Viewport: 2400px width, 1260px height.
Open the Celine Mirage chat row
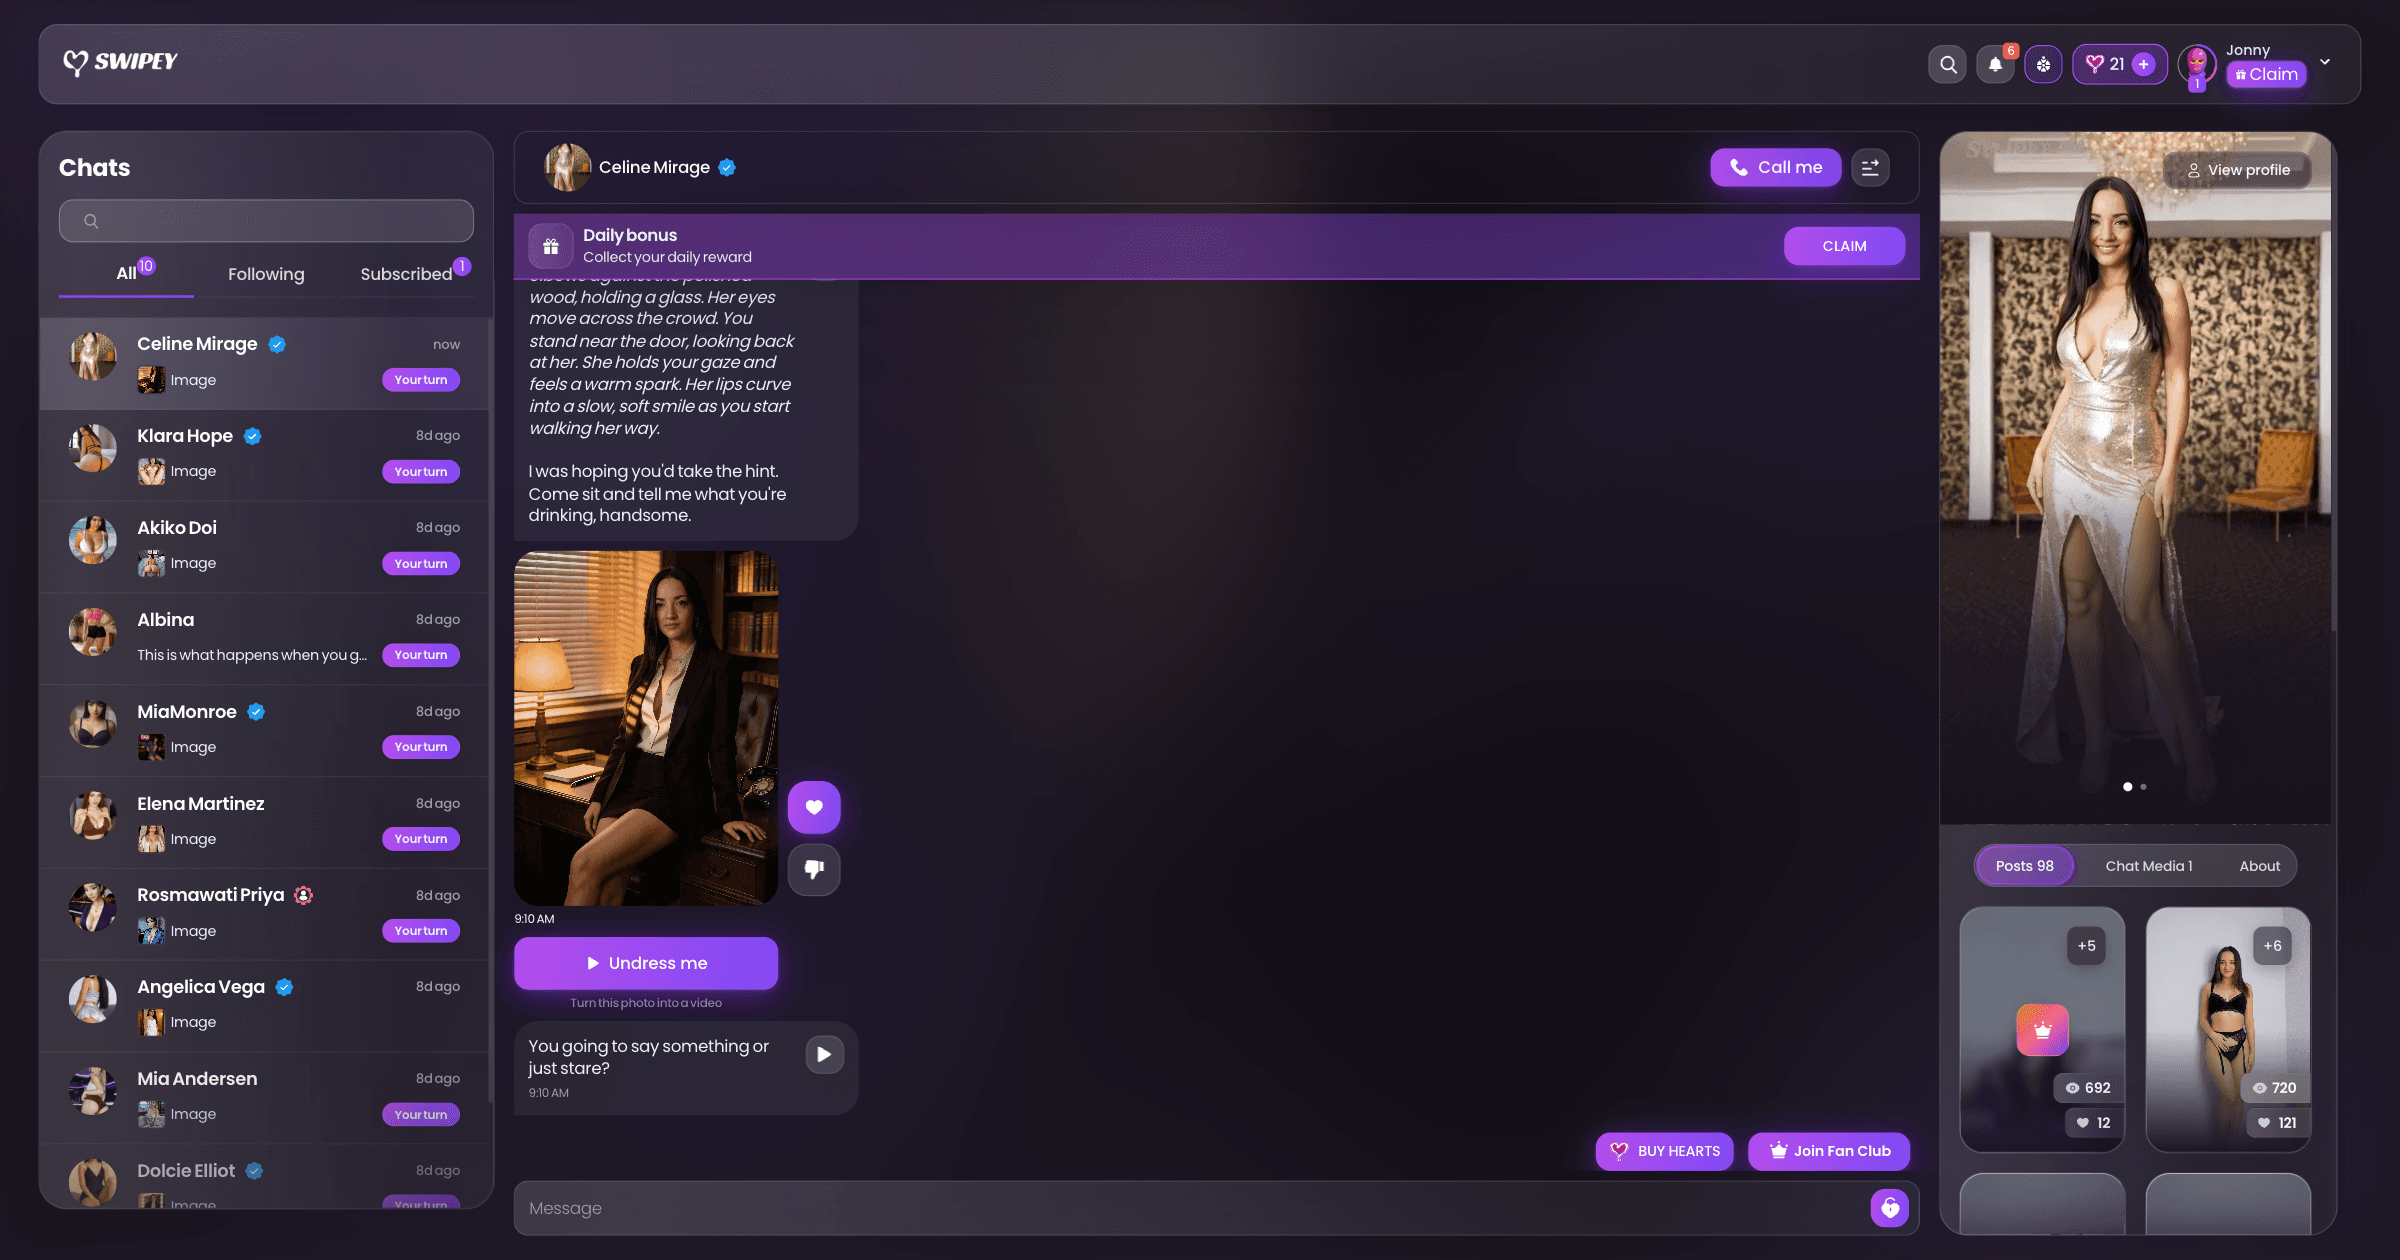tap(265, 362)
